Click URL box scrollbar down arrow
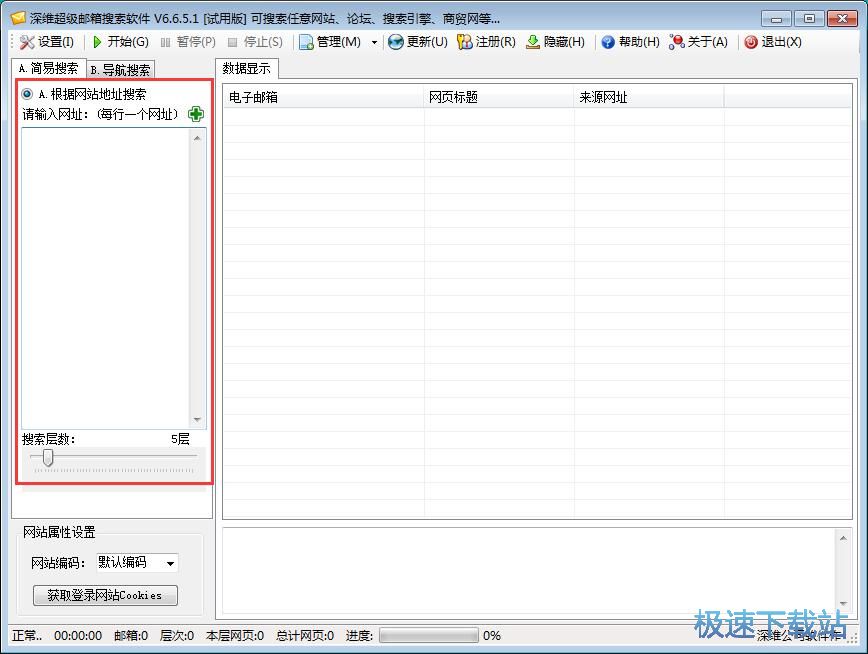 point(198,419)
